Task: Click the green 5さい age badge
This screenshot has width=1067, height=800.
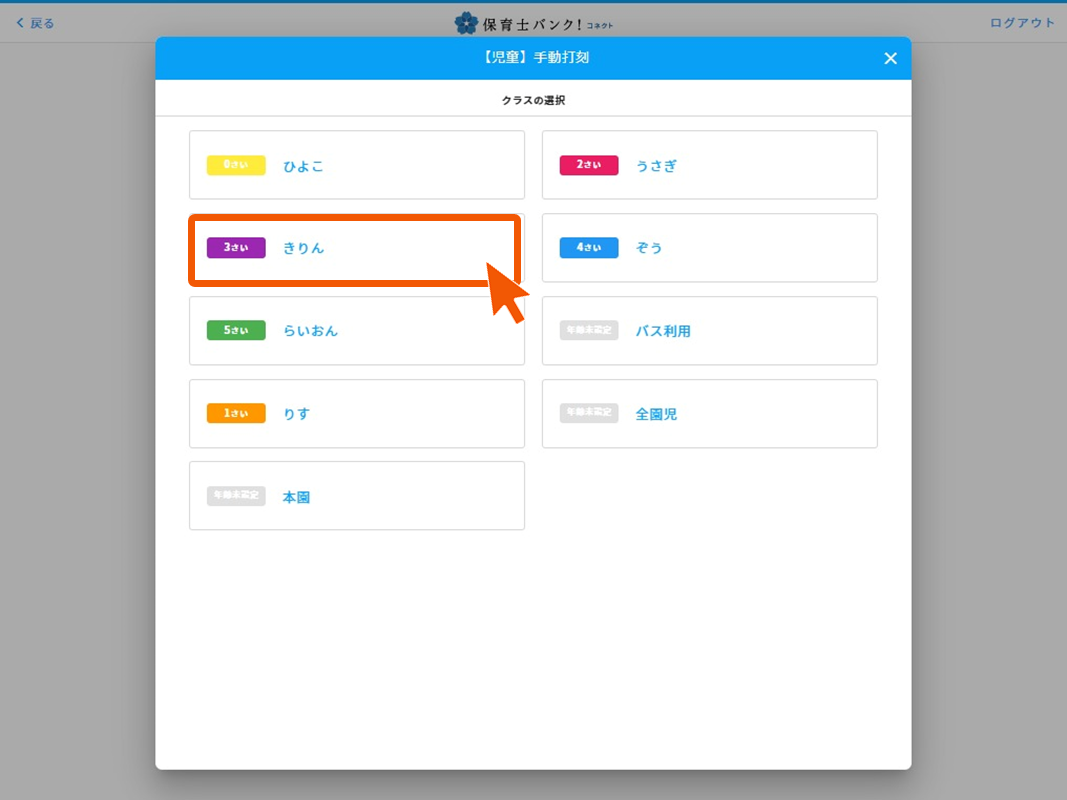Action: [x=236, y=331]
